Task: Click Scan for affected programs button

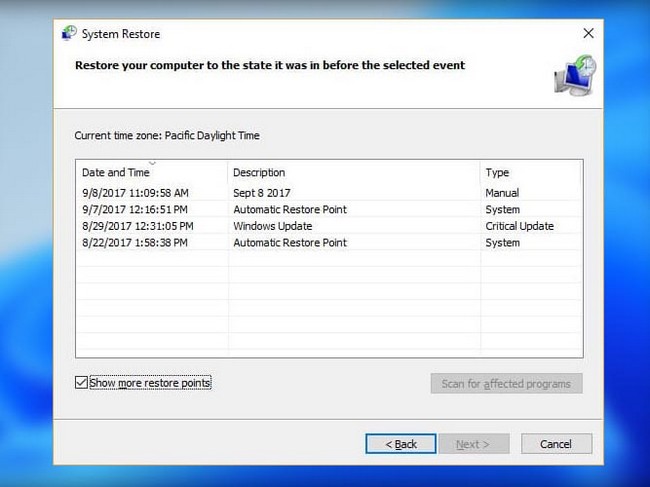Action: [506, 384]
